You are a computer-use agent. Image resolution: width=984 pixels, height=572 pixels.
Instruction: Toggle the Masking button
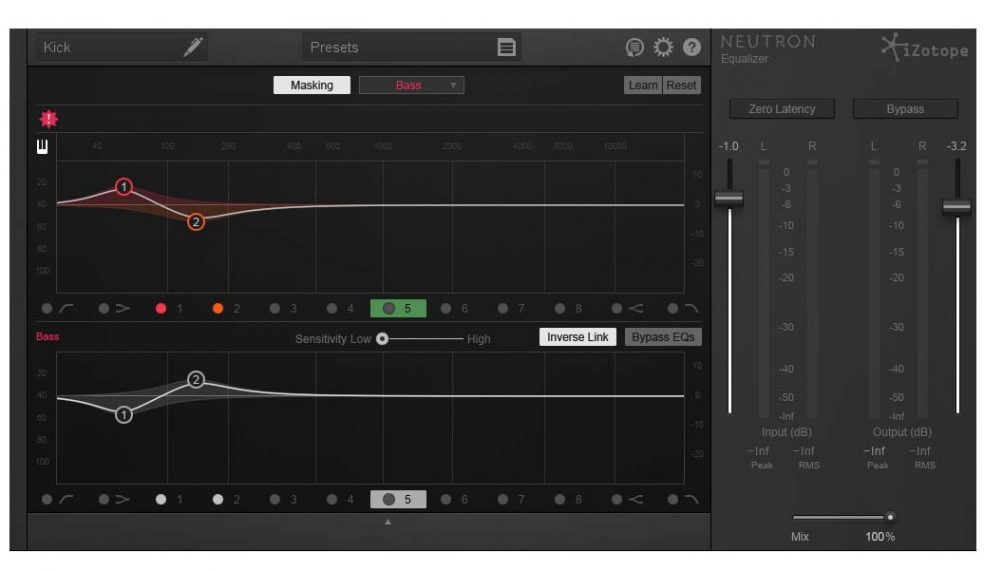[312, 85]
